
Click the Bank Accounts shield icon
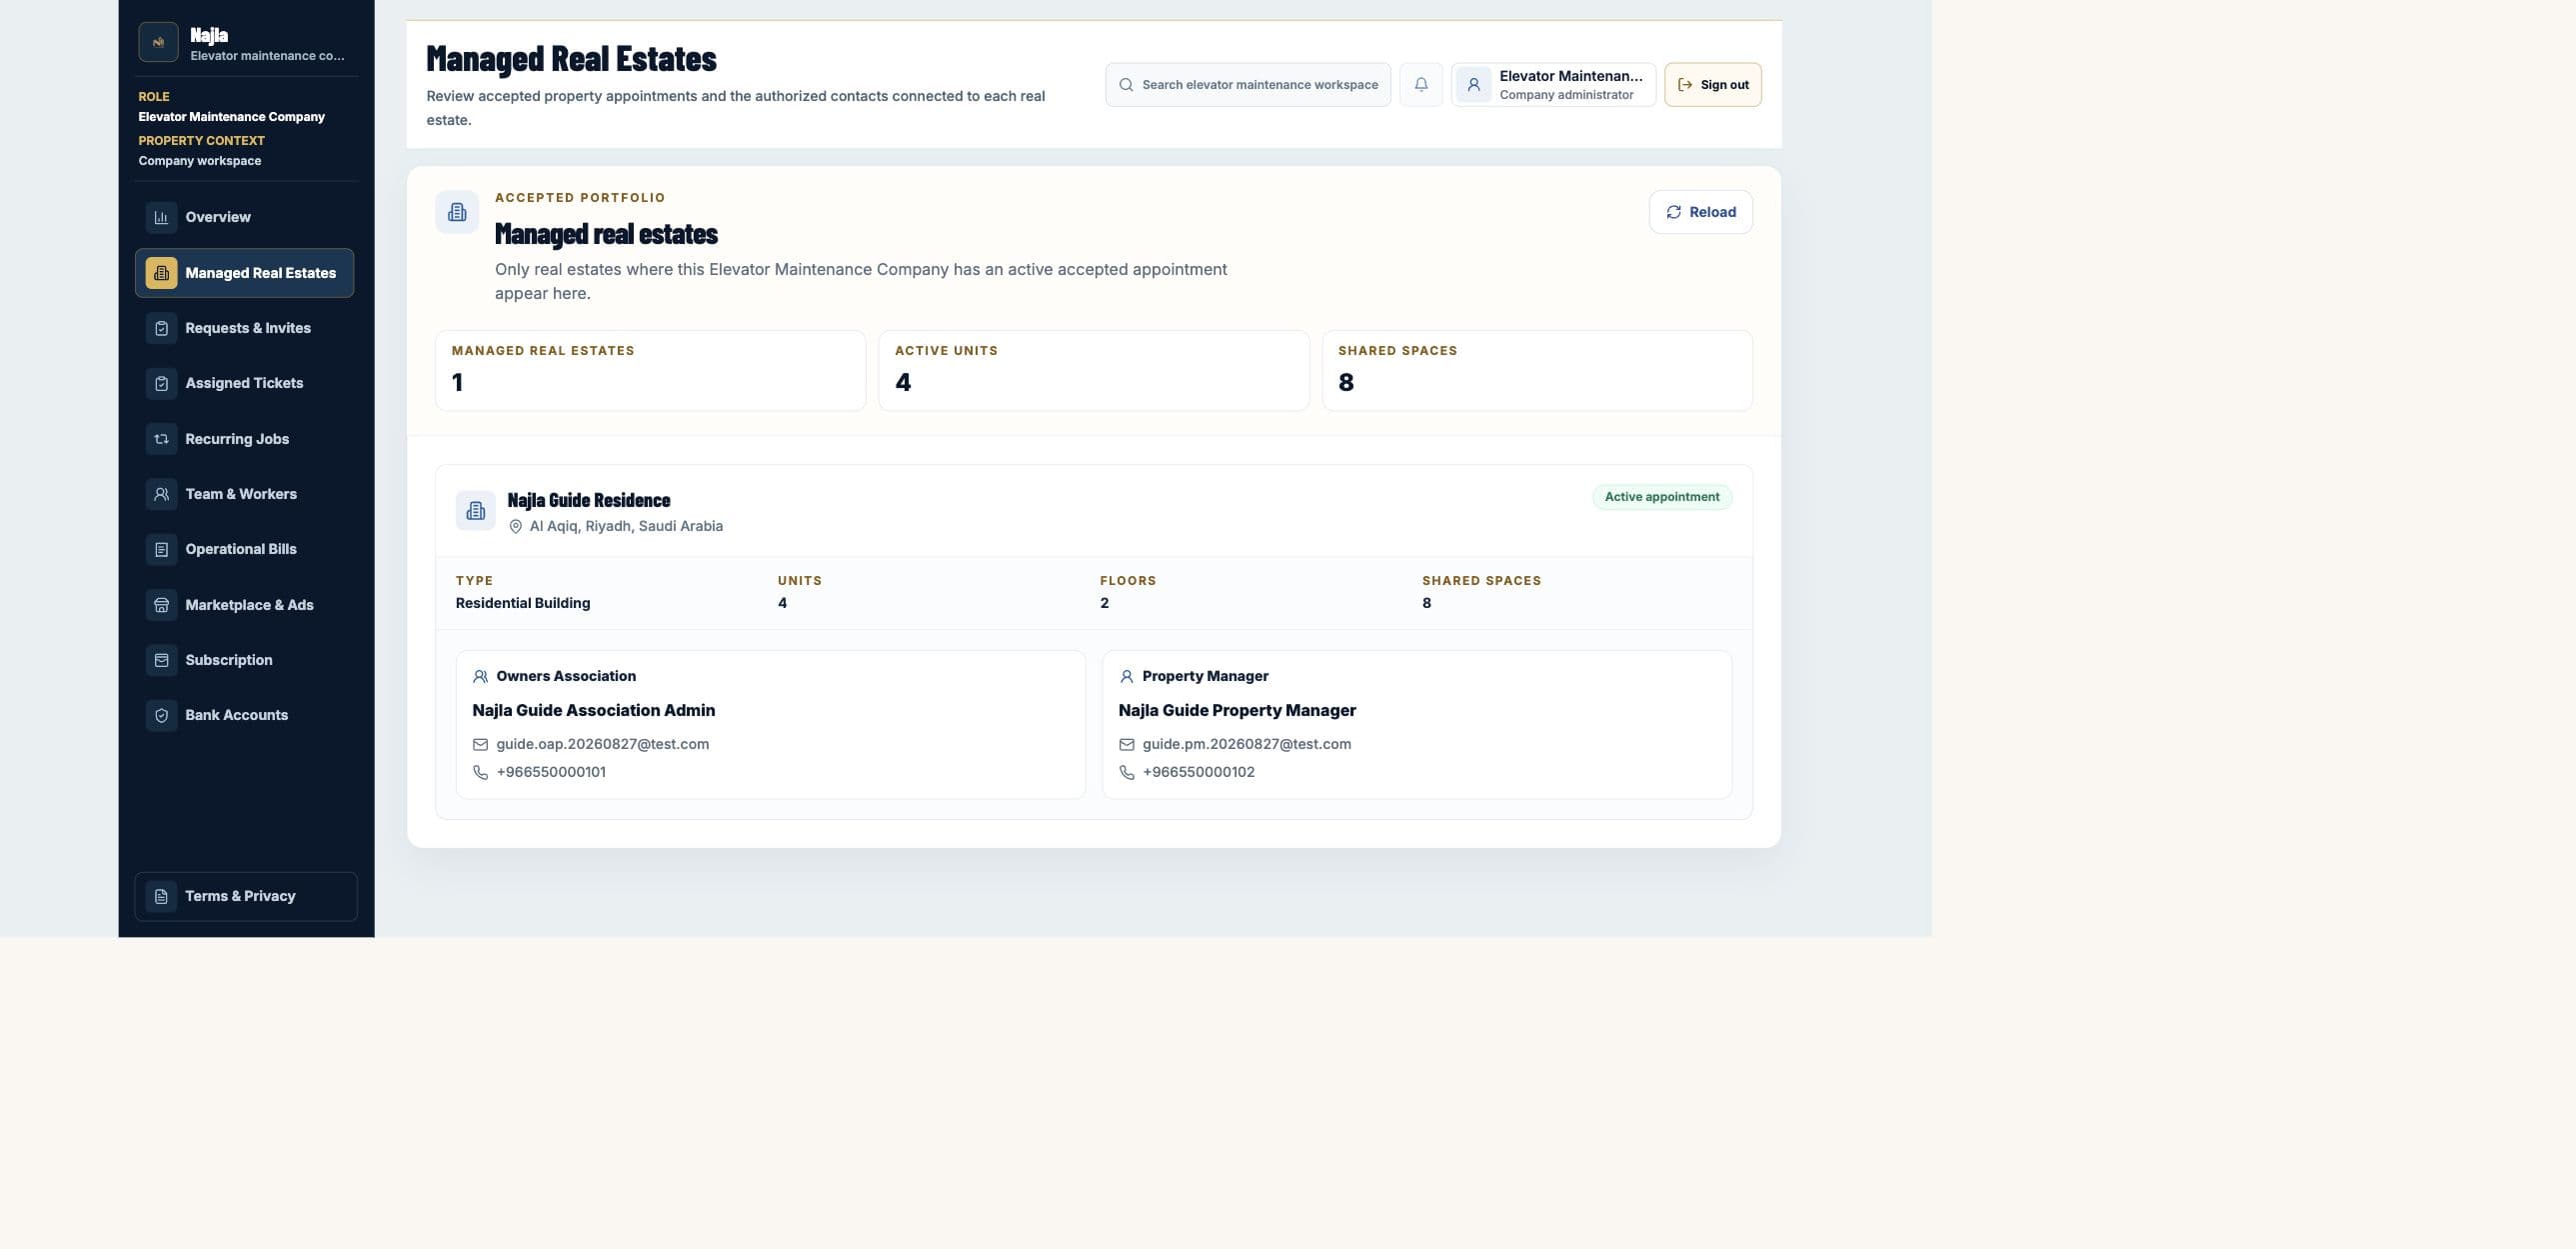(x=161, y=715)
